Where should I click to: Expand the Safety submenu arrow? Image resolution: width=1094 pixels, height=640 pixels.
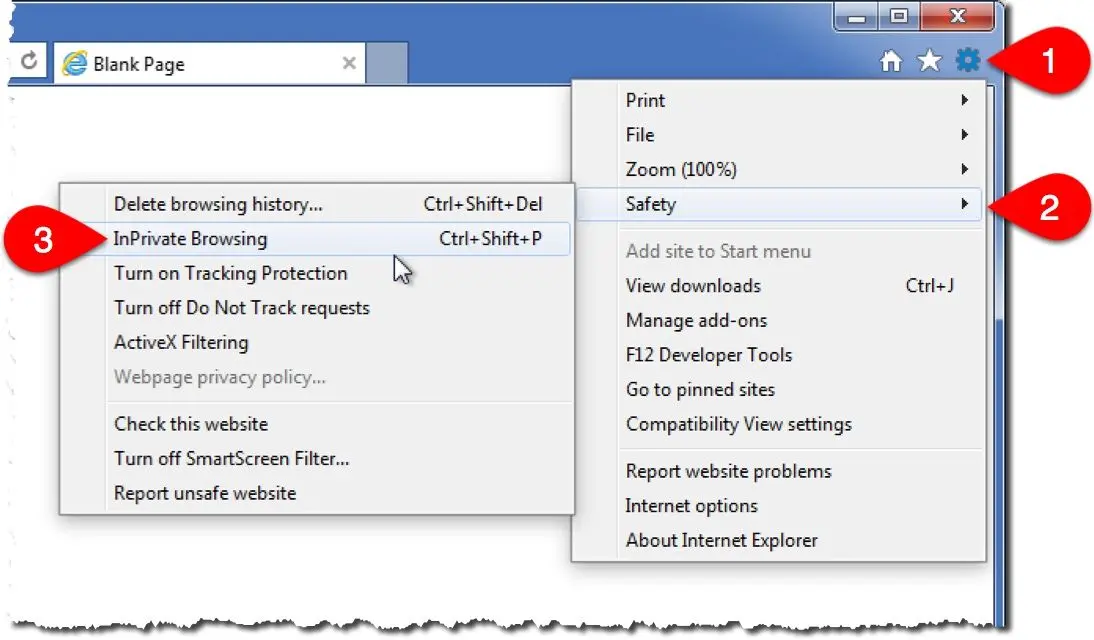click(x=964, y=204)
